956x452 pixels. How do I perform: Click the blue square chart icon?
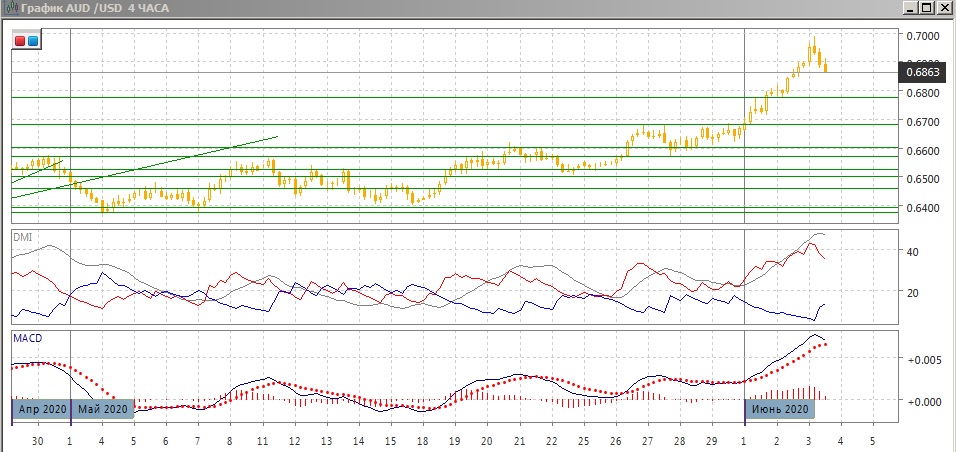pyautogui.click(x=33, y=41)
